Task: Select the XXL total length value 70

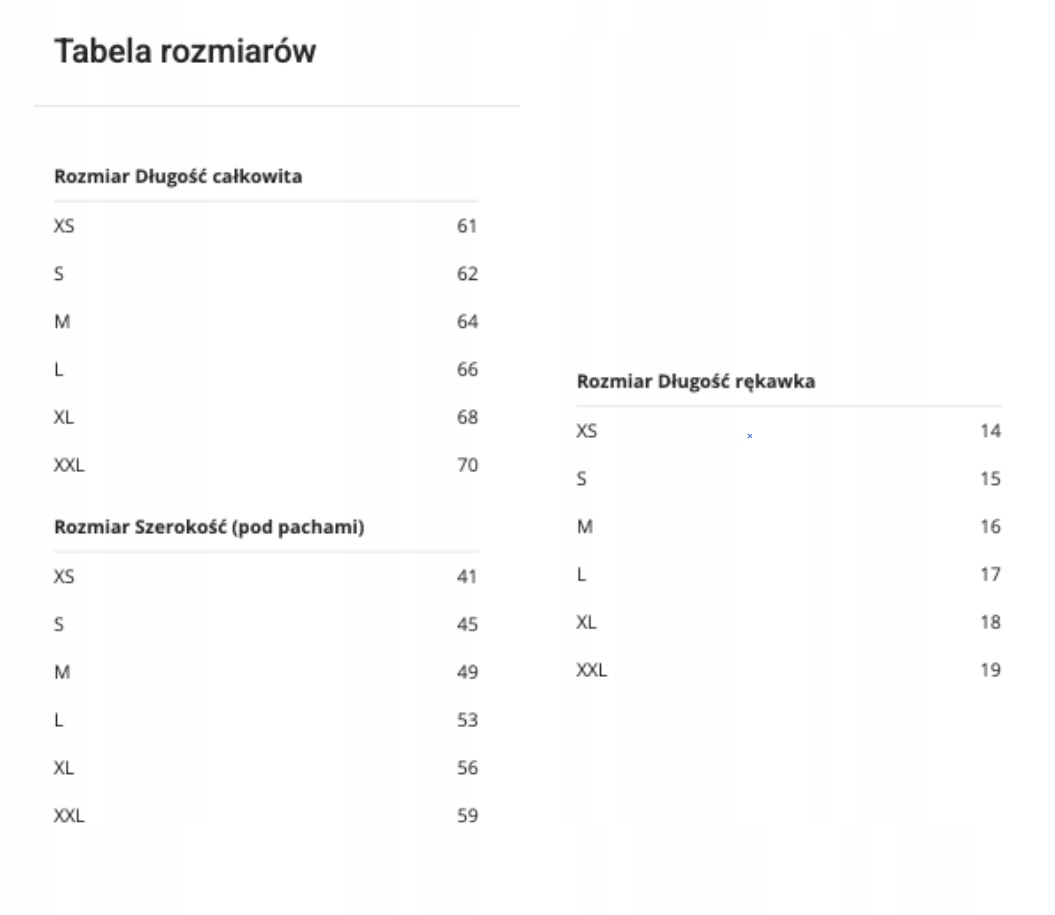Action: [468, 465]
